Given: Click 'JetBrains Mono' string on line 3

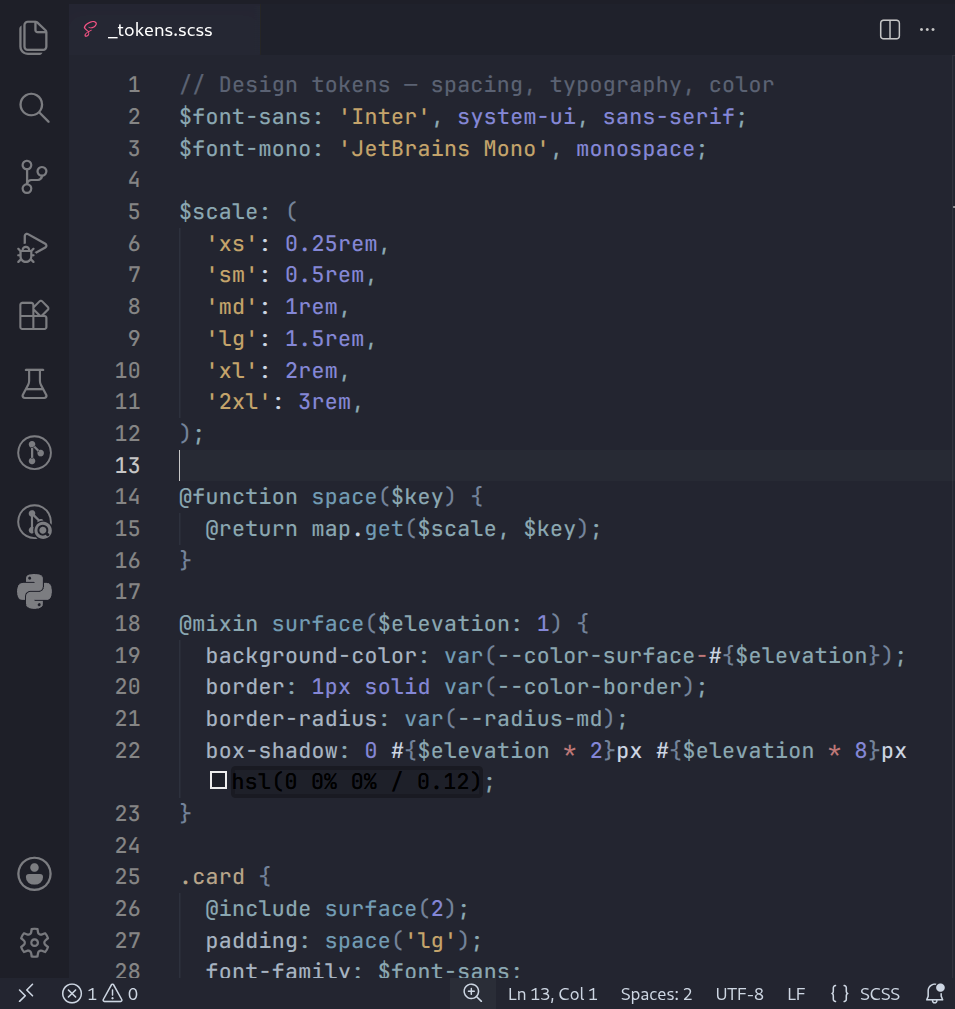Looking at the screenshot, I should point(443,149).
